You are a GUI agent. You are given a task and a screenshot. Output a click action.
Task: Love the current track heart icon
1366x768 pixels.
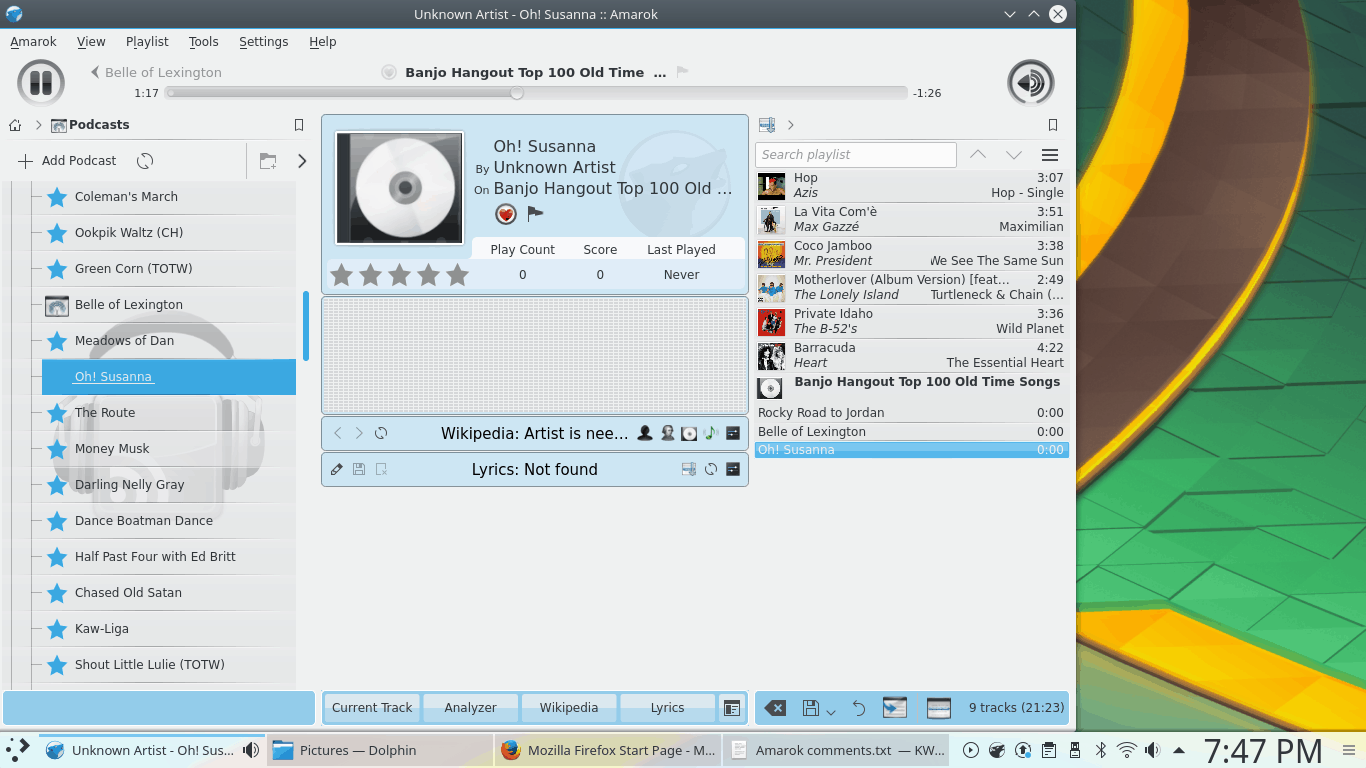[x=506, y=214]
